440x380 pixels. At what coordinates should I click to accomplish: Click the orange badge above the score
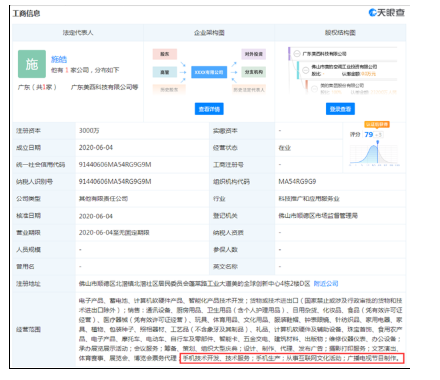pos(377,124)
